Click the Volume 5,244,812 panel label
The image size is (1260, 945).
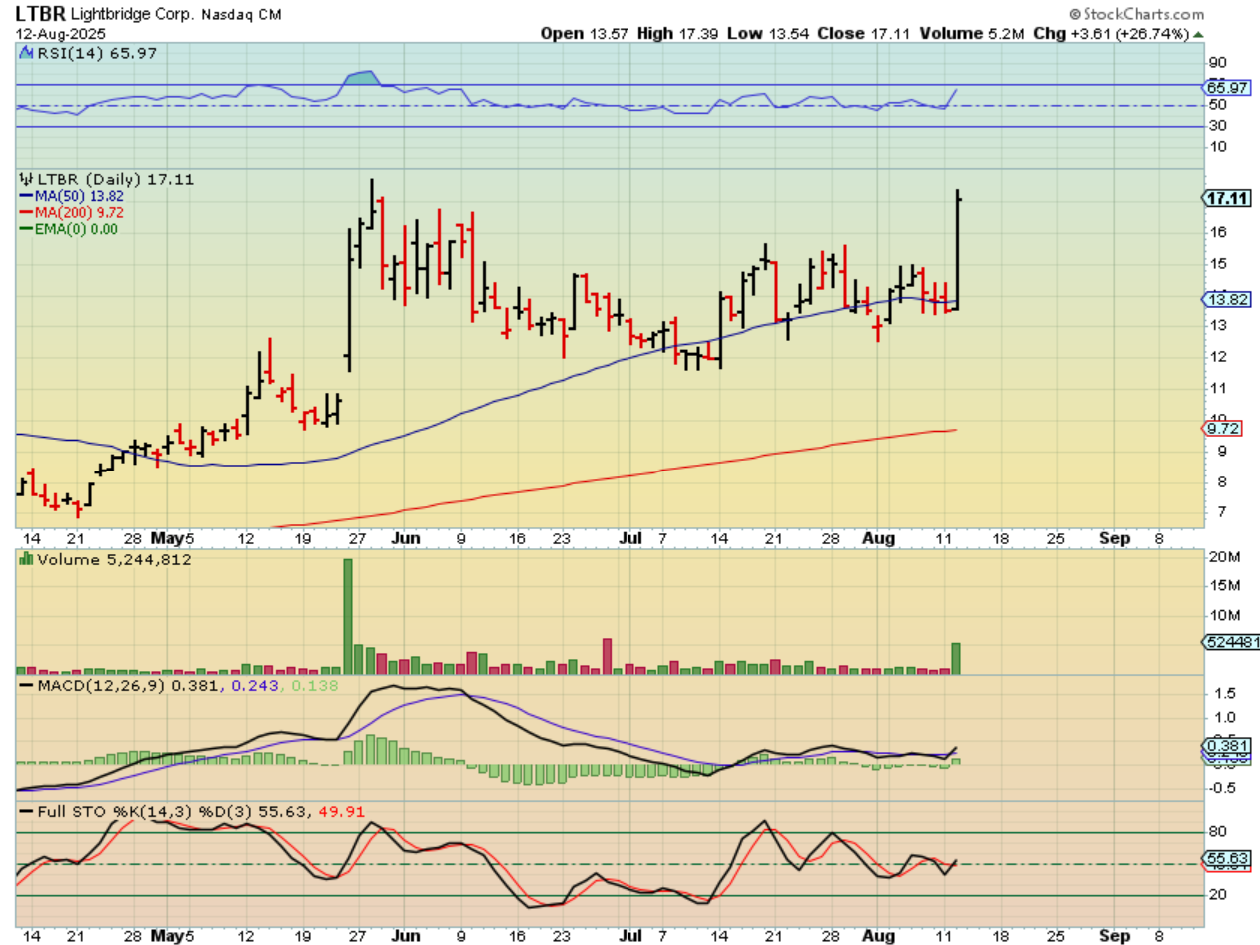click(x=113, y=560)
